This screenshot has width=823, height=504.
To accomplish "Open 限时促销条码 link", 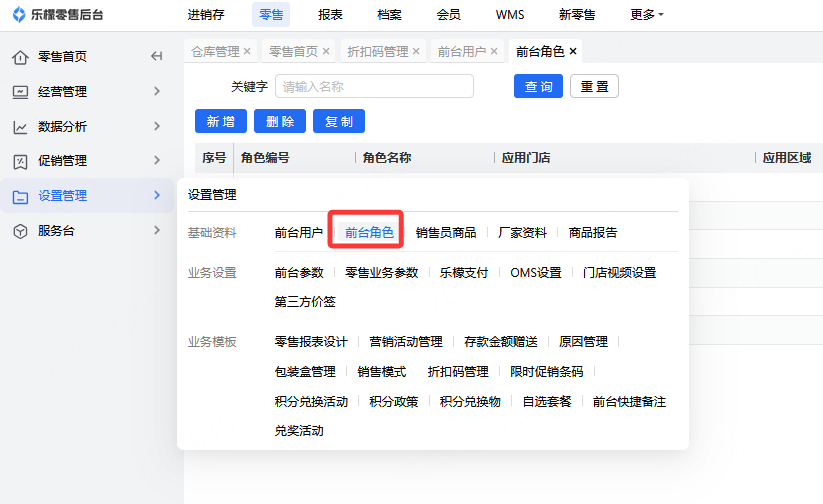I will click(546, 372).
